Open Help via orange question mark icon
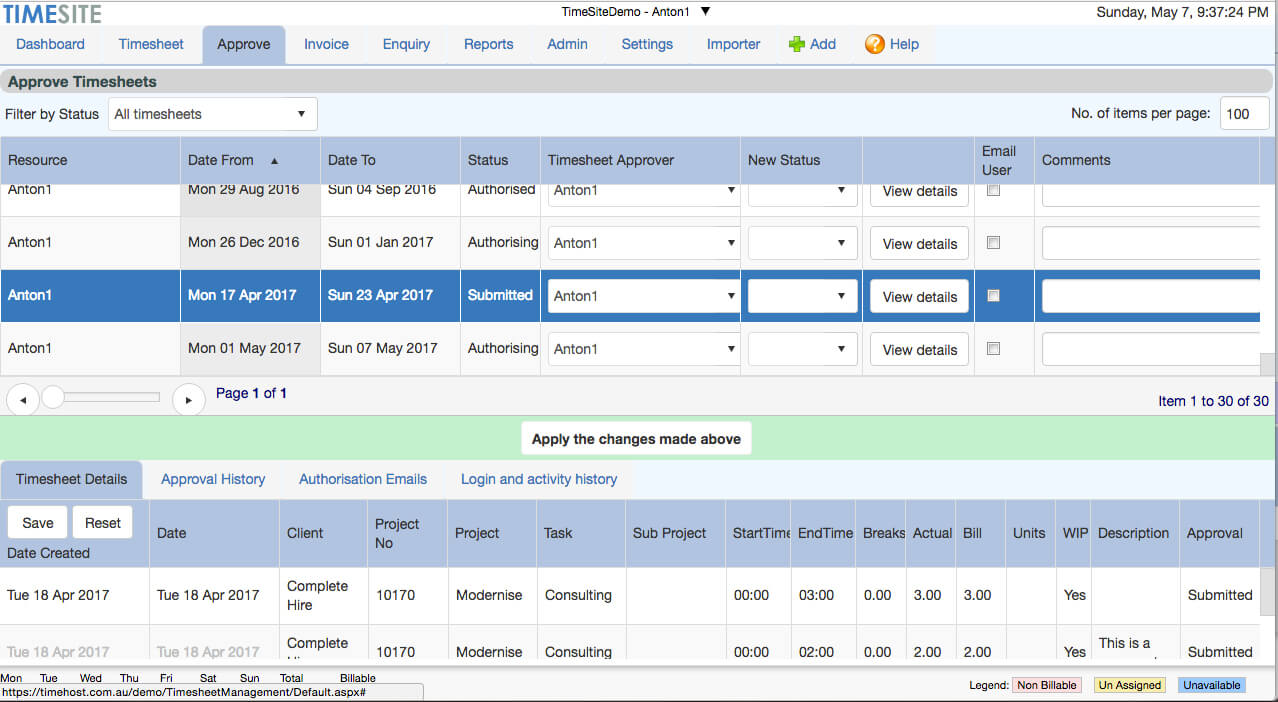 [x=874, y=44]
